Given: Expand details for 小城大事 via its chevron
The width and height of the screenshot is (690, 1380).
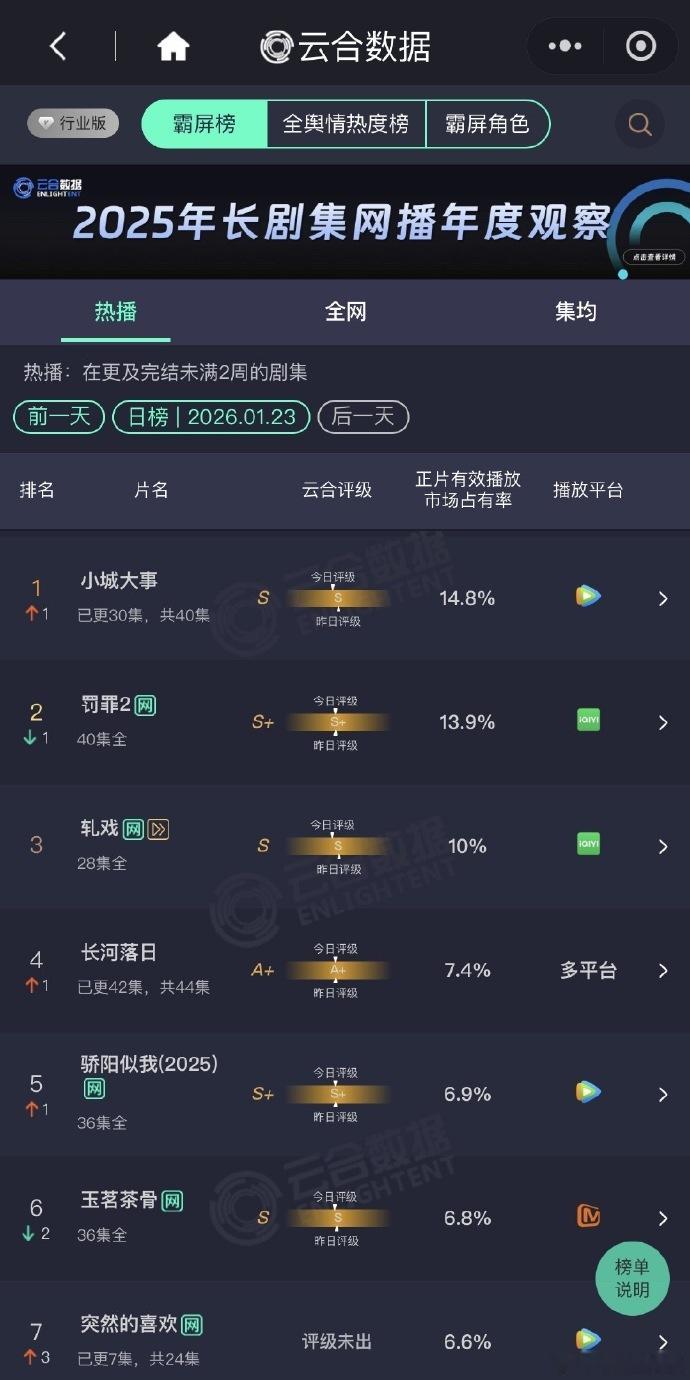Looking at the screenshot, I should [x=662, y=597].
